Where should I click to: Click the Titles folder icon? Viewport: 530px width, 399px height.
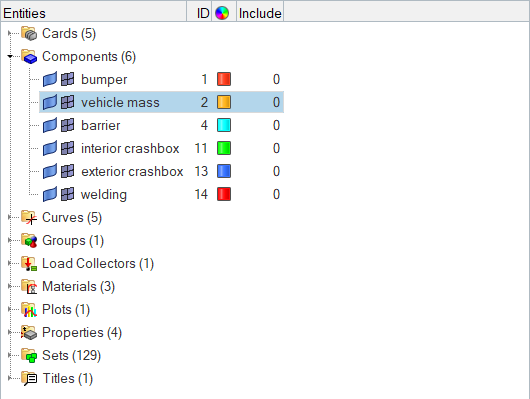29,378
